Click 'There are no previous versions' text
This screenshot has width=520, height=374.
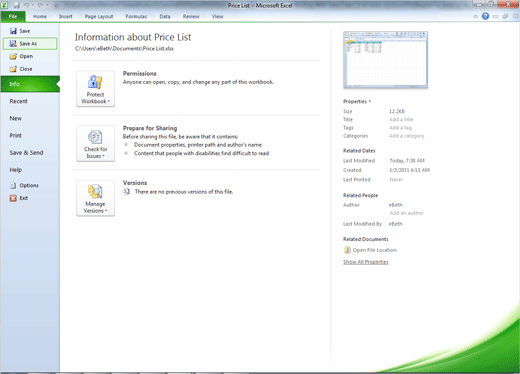pos(184,192)
